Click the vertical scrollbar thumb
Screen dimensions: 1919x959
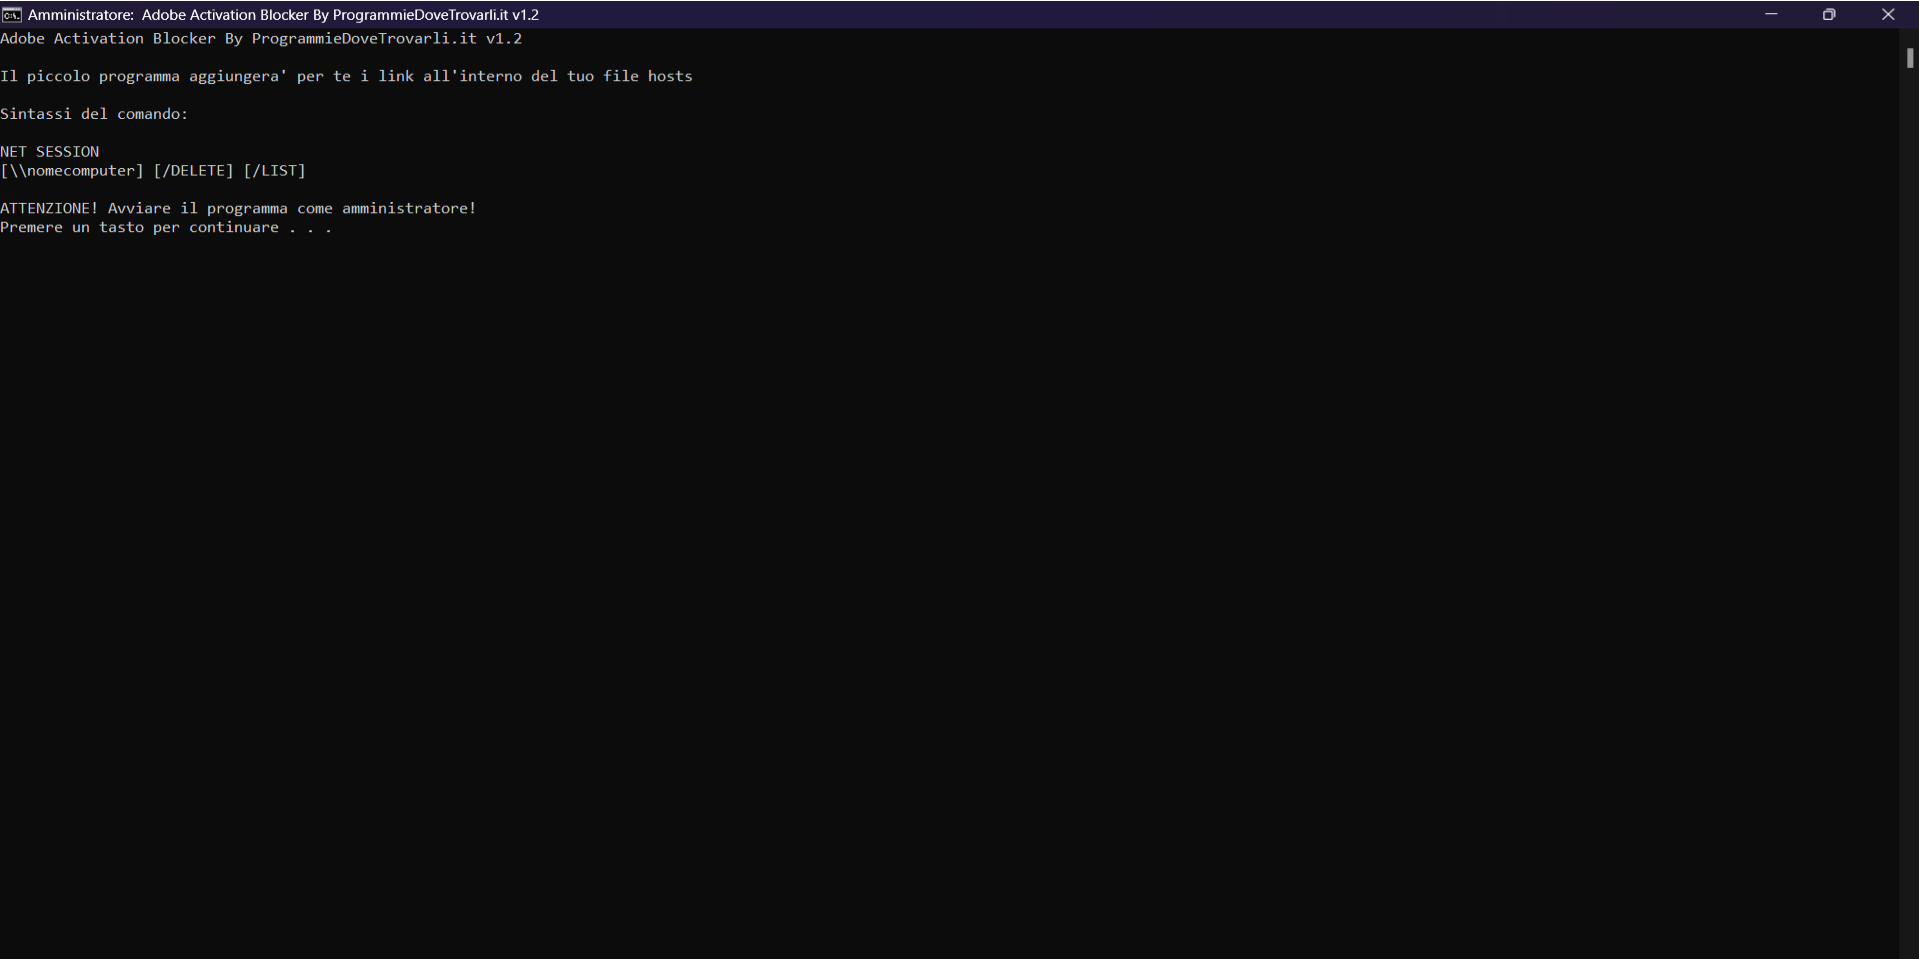1909,58
